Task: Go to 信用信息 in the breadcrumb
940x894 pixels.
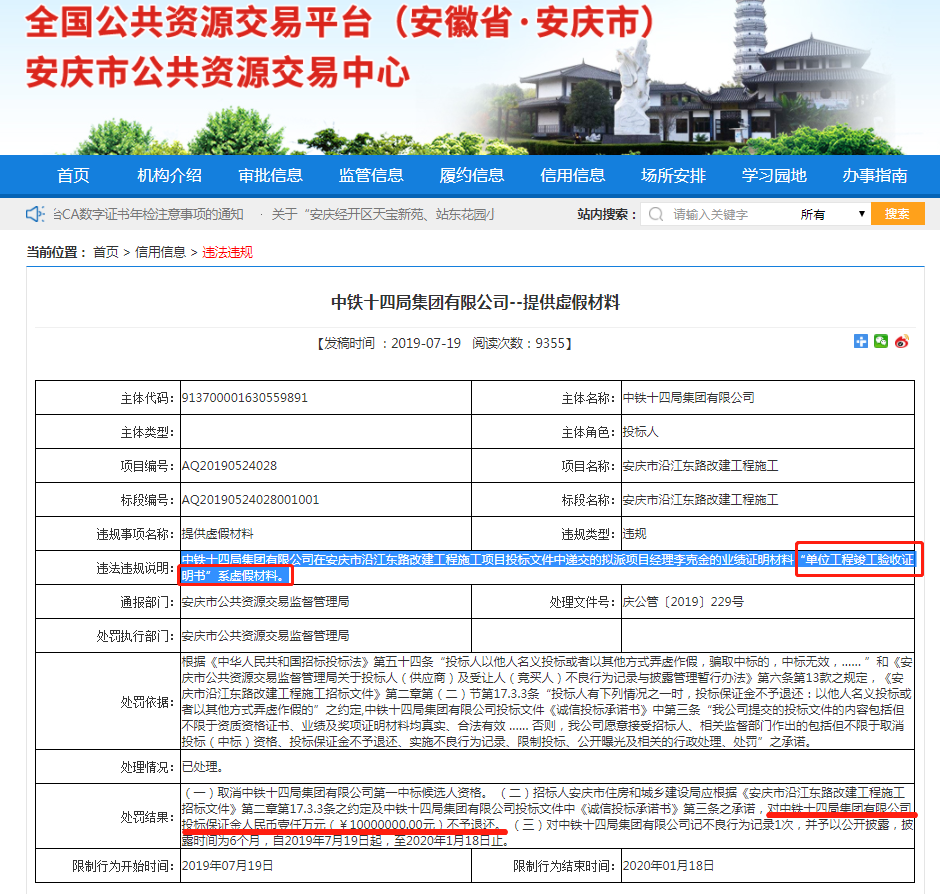Action: coord(160,252)
